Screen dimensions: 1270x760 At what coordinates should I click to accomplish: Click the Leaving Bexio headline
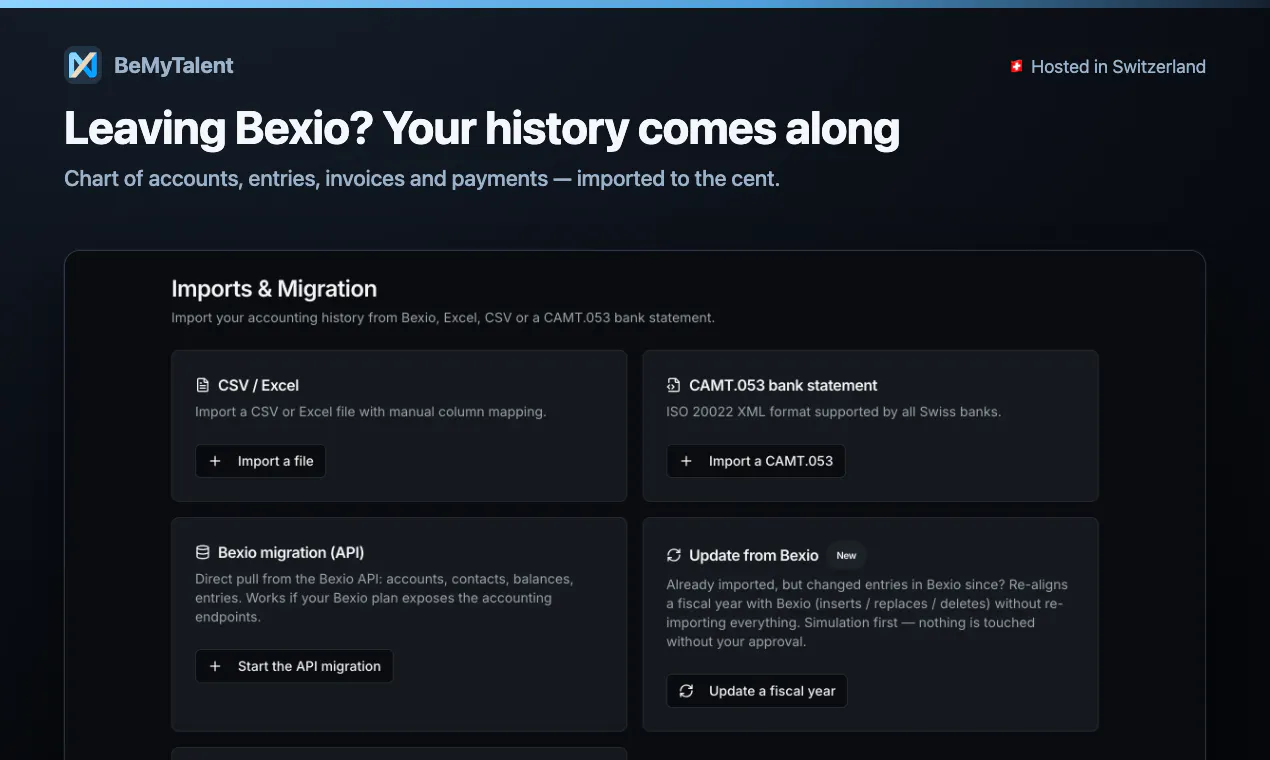pyautogui.click(x=482, y=129)
